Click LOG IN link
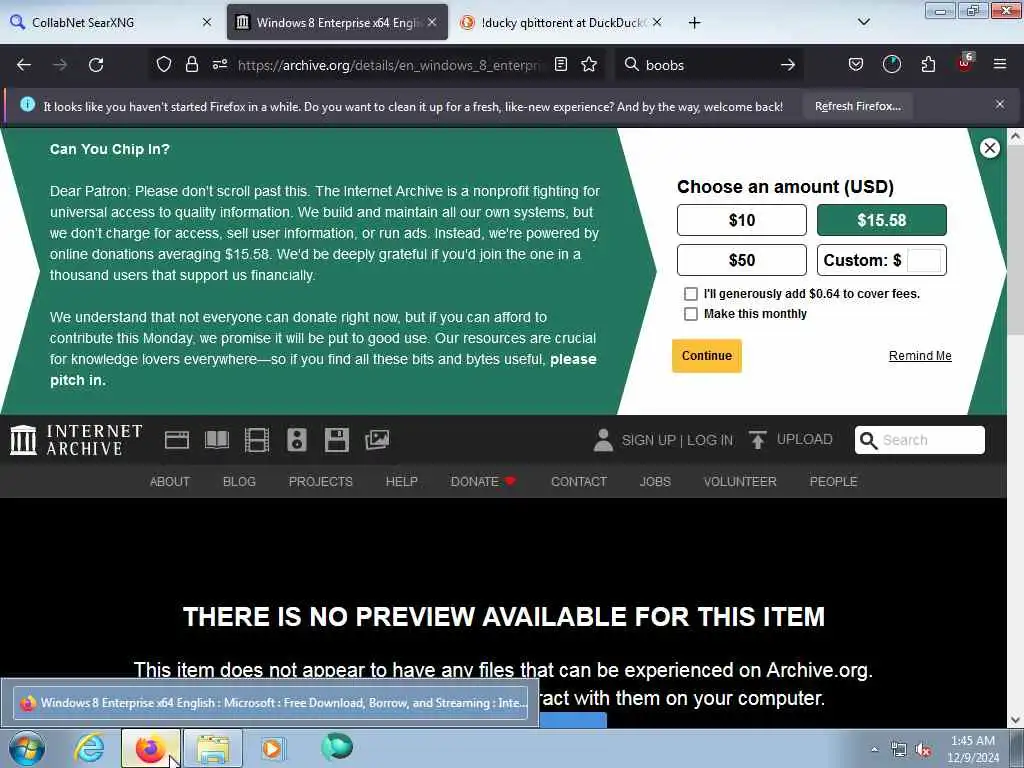The image size is (1024, 768). point(709,440)
